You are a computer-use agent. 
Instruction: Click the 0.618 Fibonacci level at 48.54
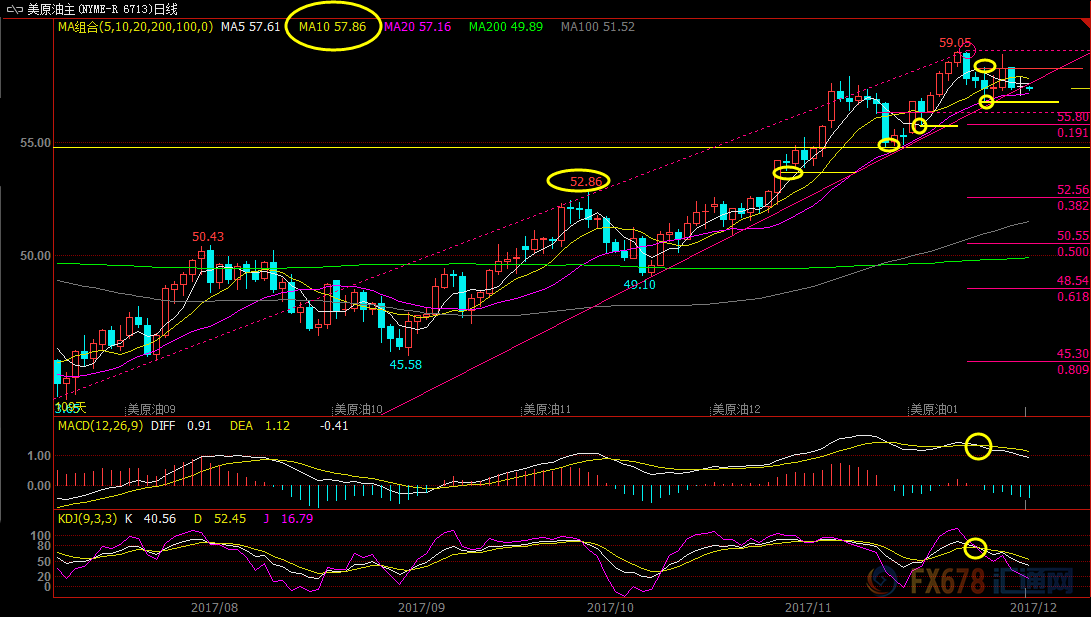1072,297
